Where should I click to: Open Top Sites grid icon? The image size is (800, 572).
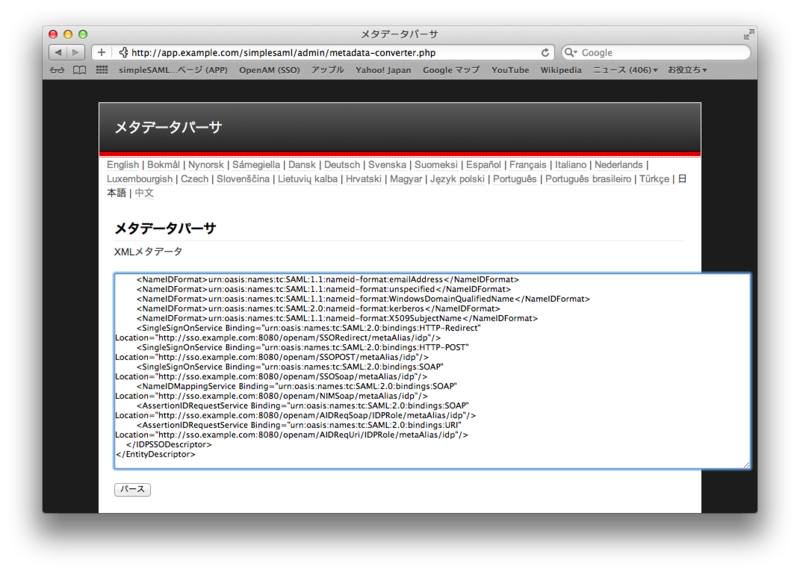102,70
